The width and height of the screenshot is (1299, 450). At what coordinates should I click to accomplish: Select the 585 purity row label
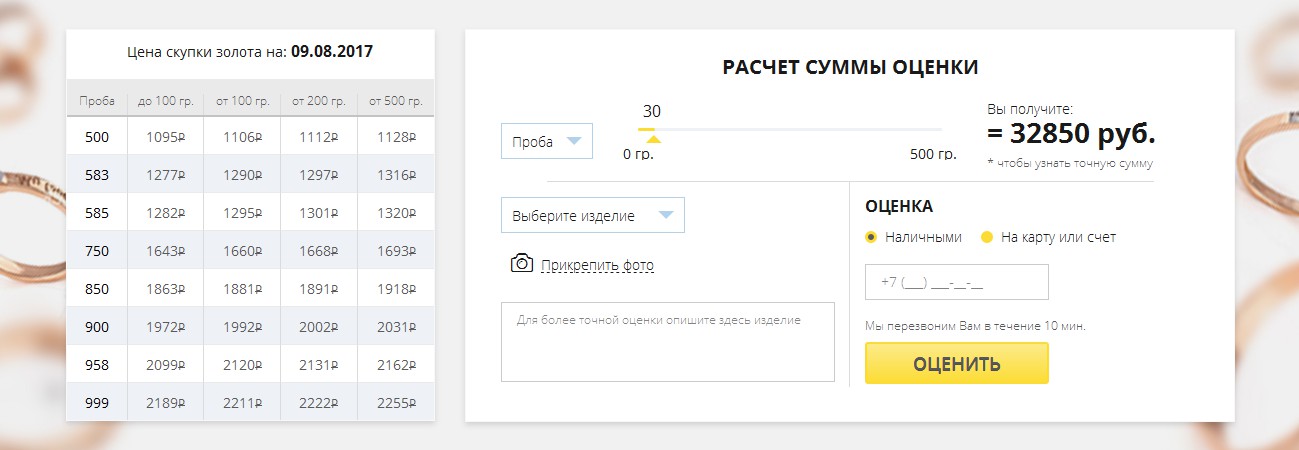coord(97,213)
